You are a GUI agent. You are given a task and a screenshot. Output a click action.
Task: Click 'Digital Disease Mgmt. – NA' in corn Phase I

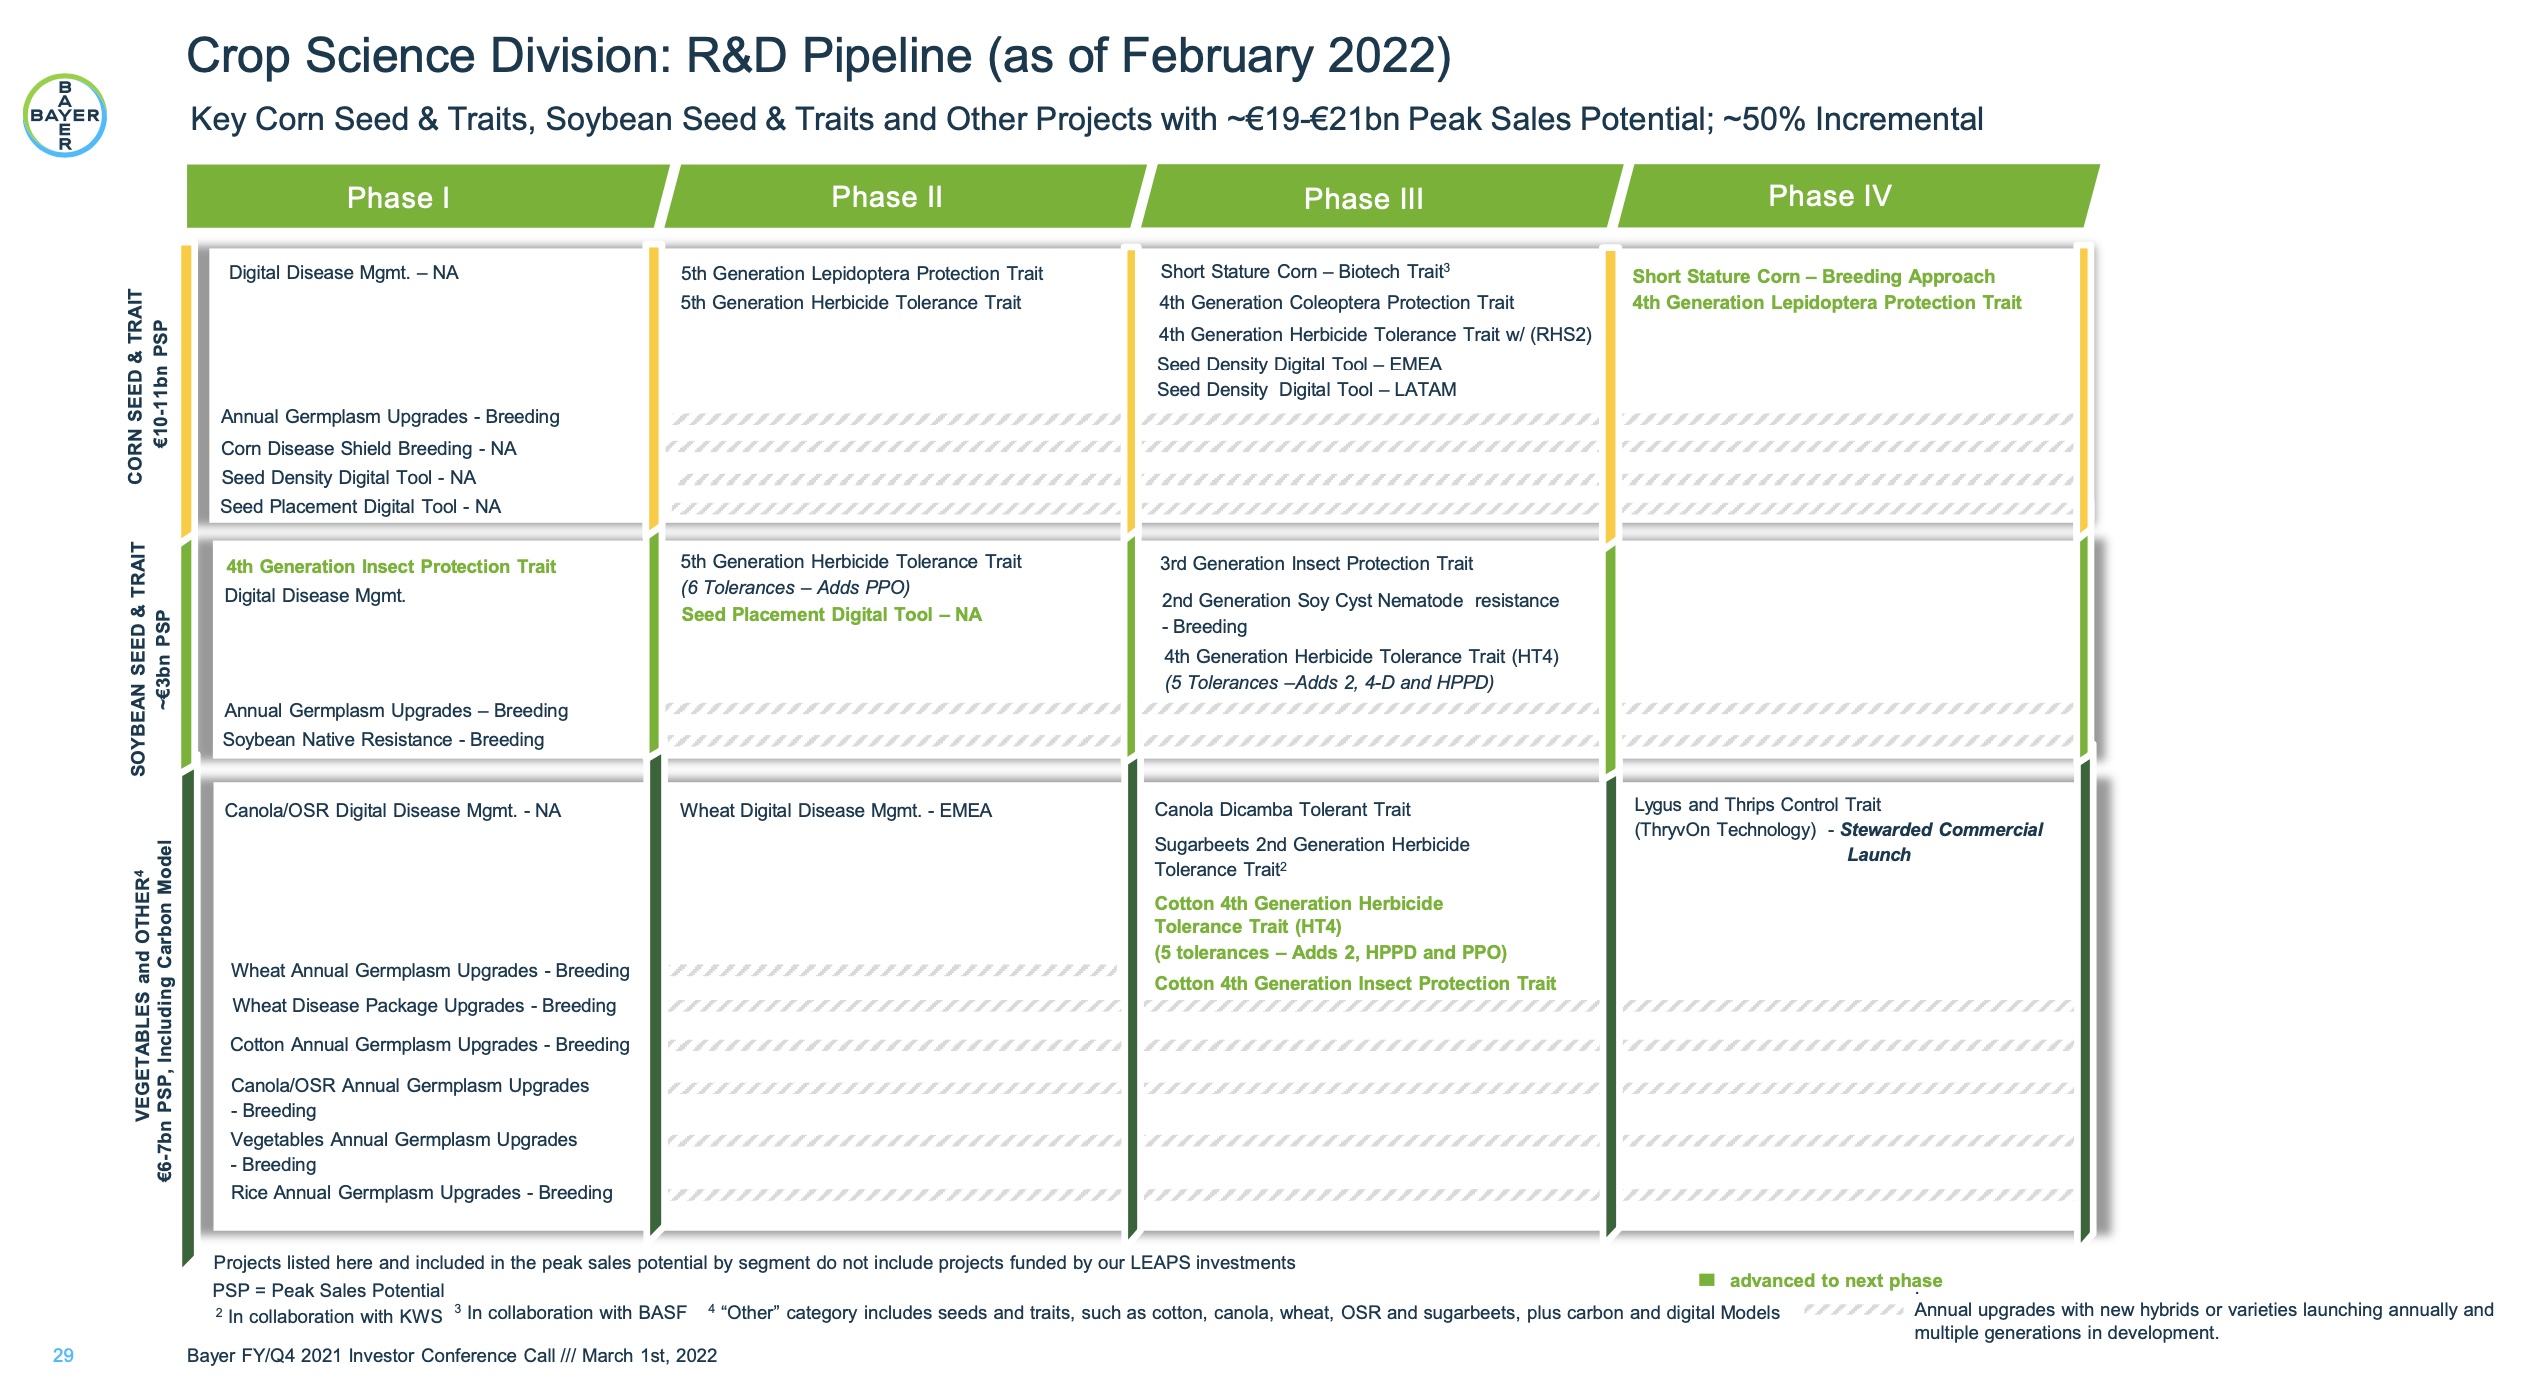[343, 272]
